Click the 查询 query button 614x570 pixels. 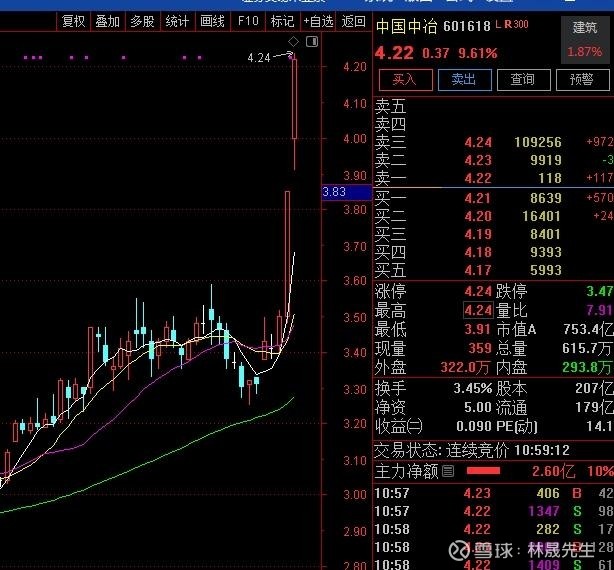[524, 80]
